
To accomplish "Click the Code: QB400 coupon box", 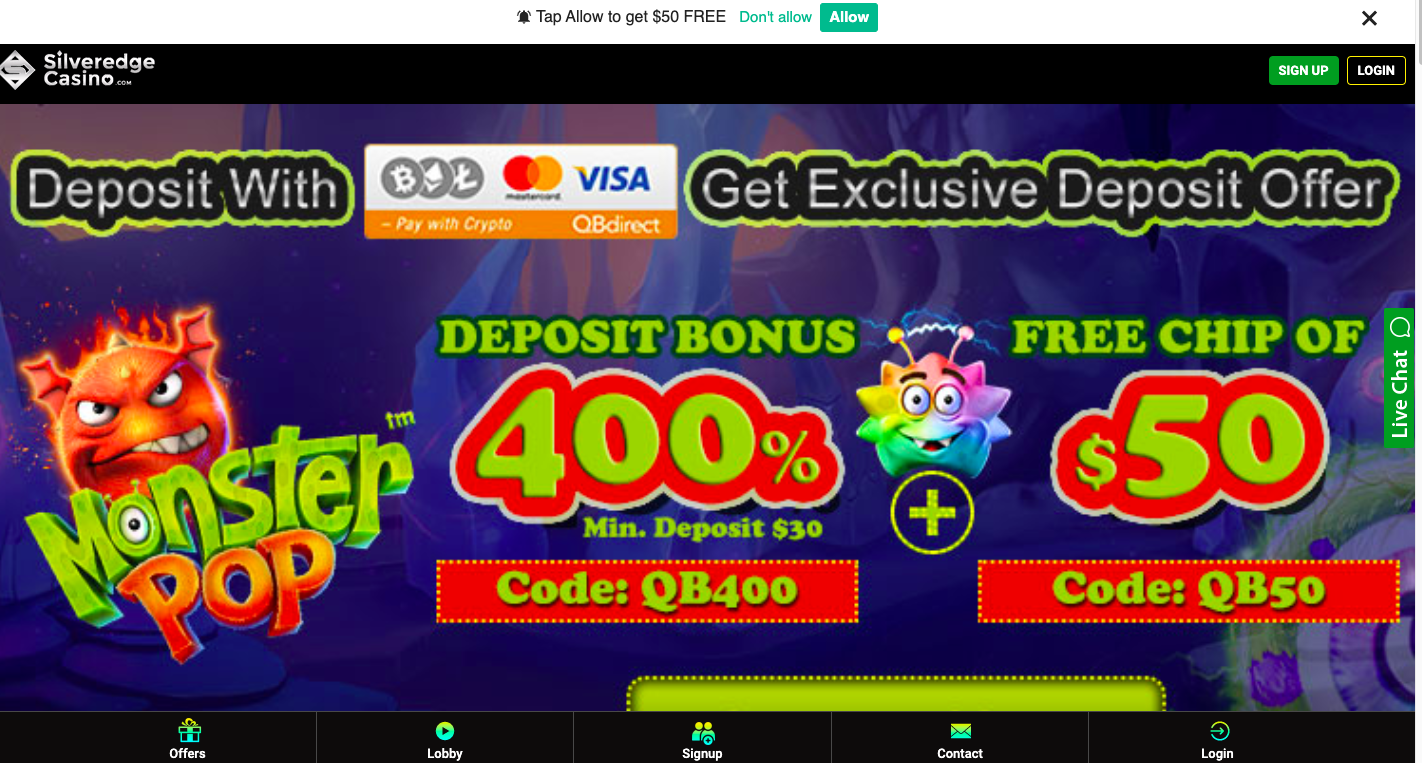I will coord(647,591).
